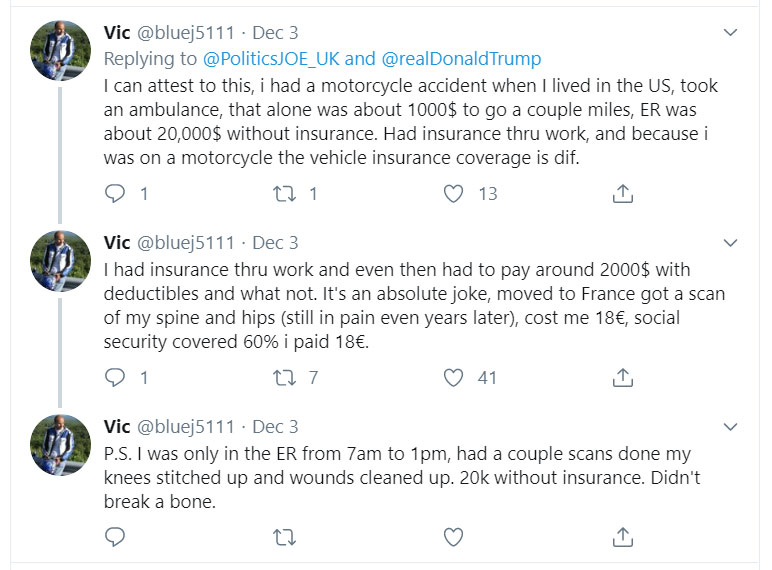Image resolution: width=772 pixels, height=570 pixels.
Task: Open the third tweet's options chevron
Action: [730, 427]
